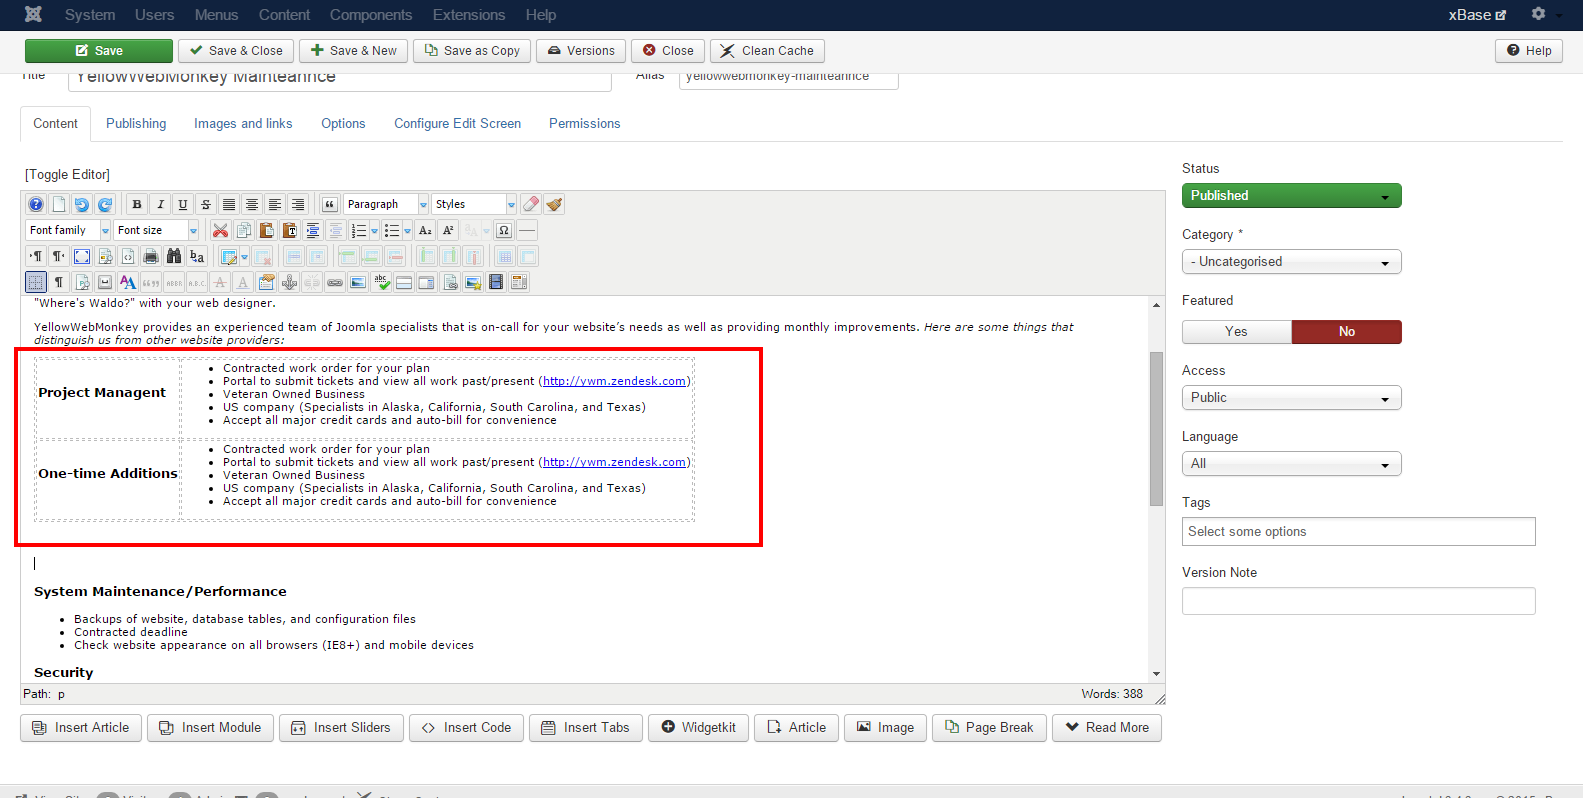Viewport: 1583px width, 798px height.
Task: Click the editor vertical scrollbar thumb
Action: 1156,428
